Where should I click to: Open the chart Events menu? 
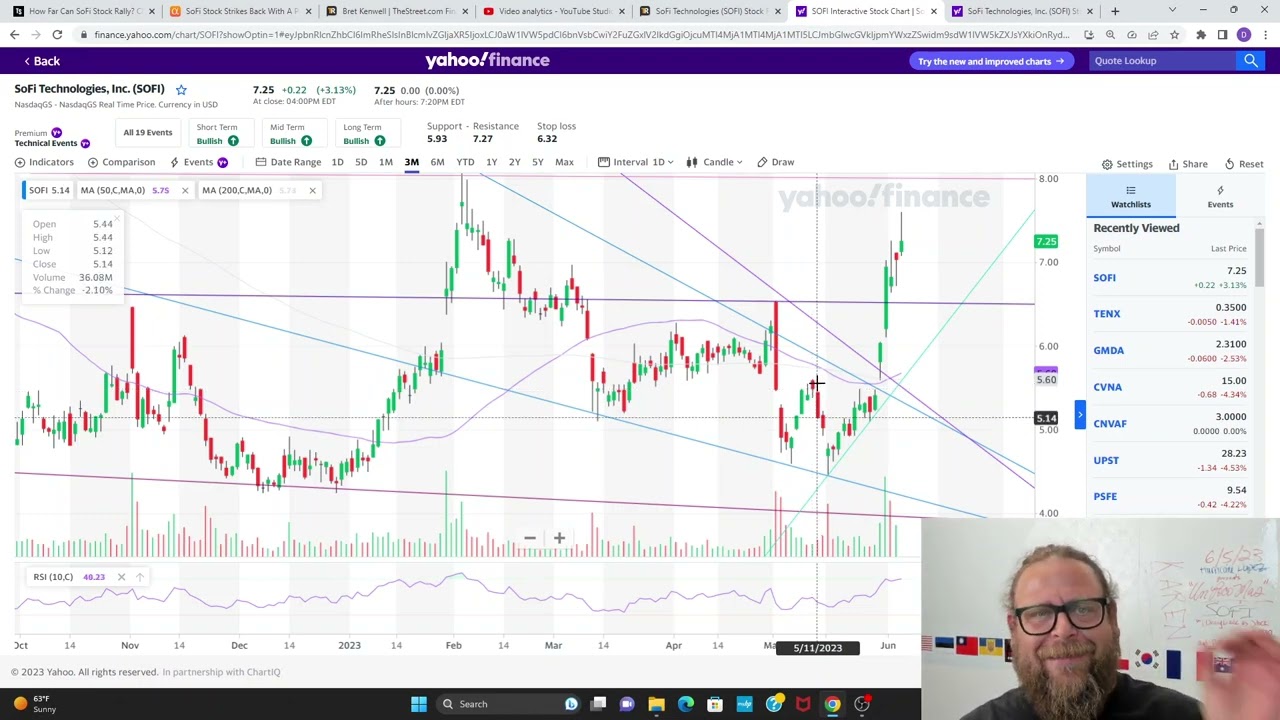point(198,162)
